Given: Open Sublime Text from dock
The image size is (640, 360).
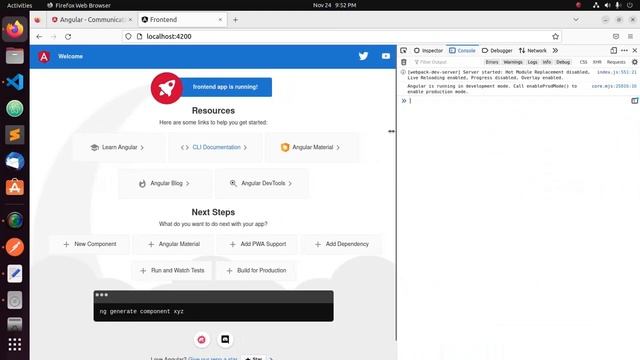Looking at the screenshot, I should point(15,135).
